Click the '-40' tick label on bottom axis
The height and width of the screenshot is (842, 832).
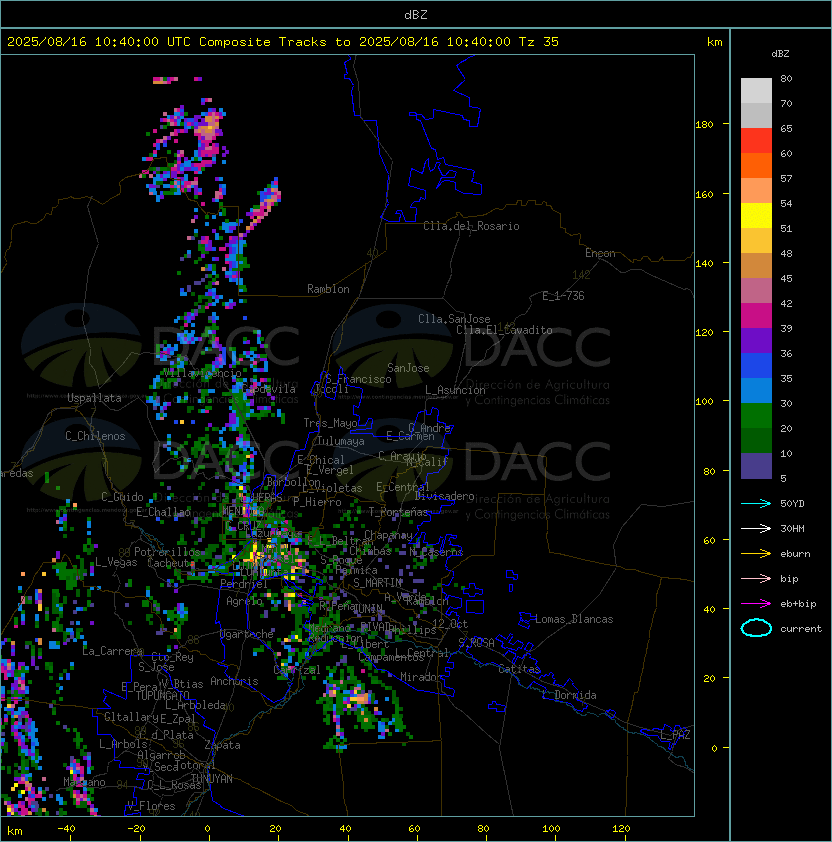click(x=66, y=829)
